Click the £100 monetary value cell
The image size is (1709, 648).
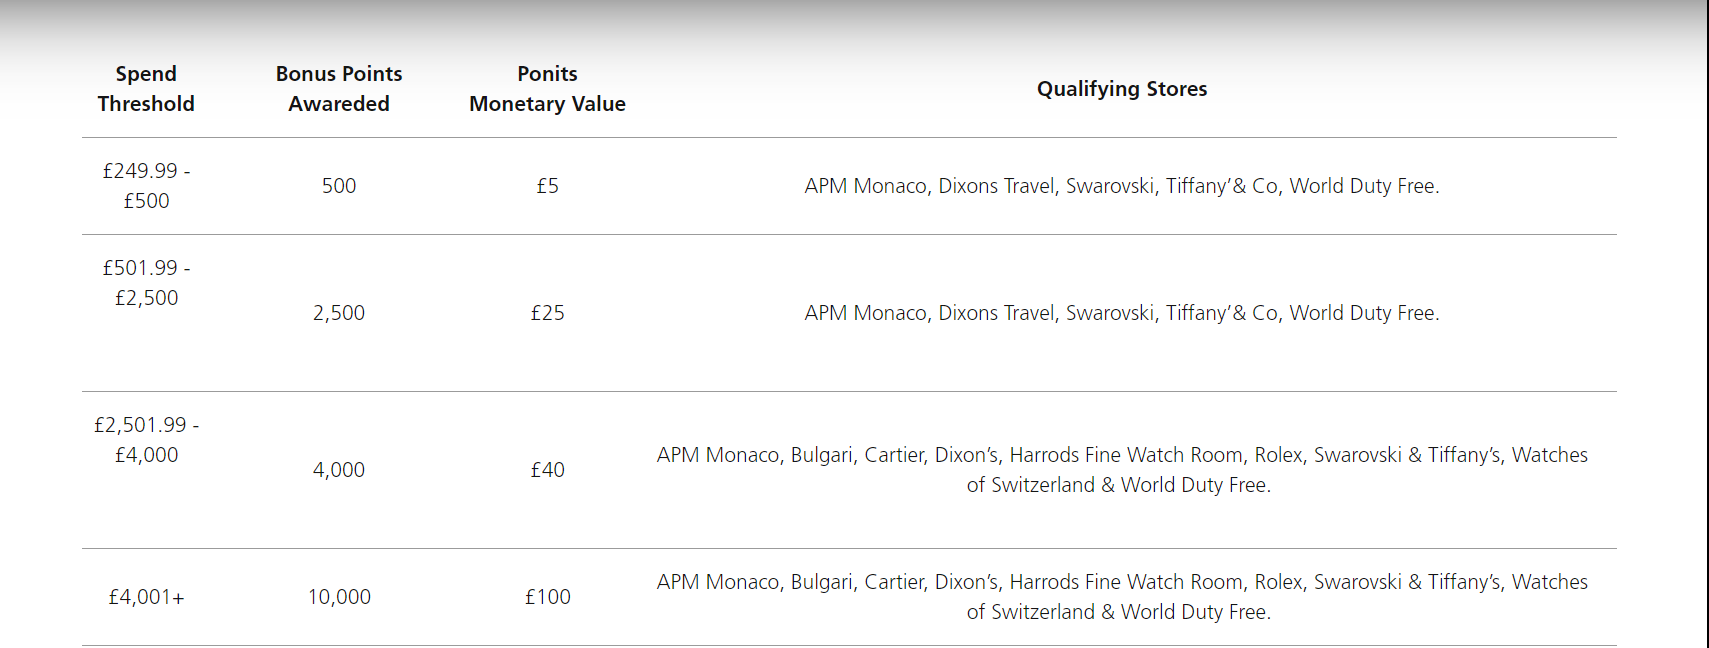[x=547, y=597]
